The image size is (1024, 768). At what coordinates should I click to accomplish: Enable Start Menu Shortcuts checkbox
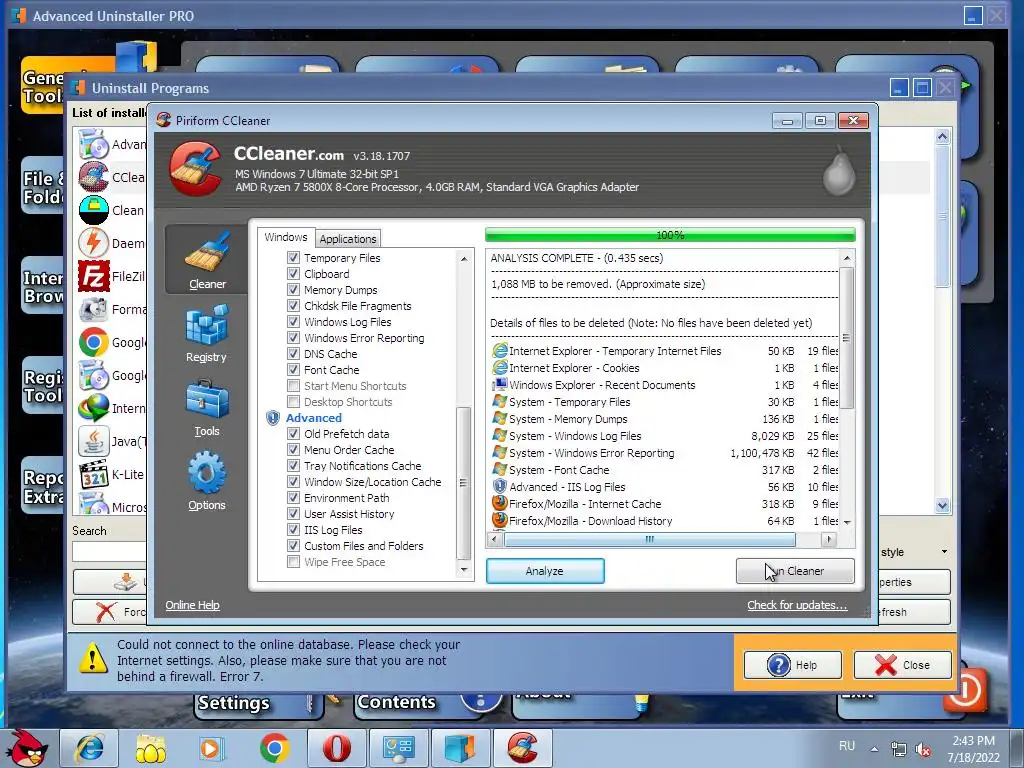click(293, 386)
